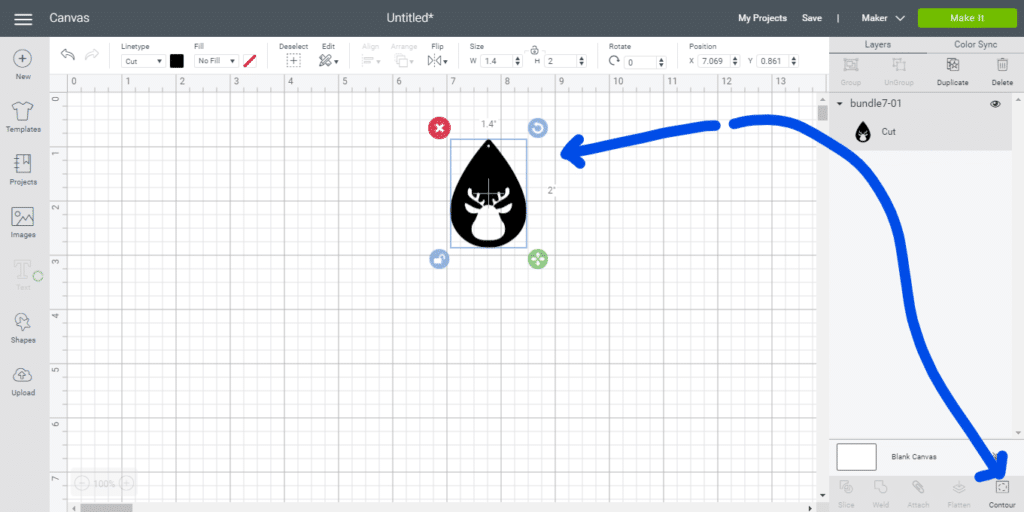Open the hamburger main menu

(22, 18)
